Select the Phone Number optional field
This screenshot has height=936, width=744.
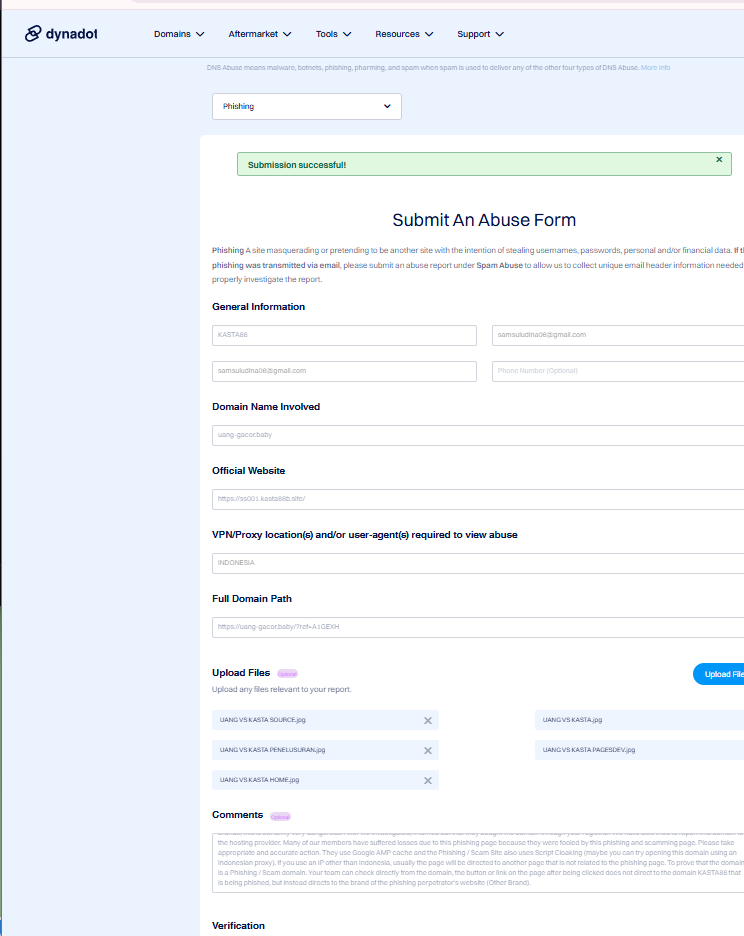tap(618, 371)
